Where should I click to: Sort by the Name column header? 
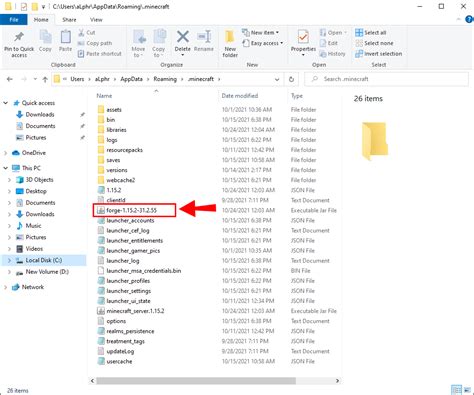click(x=104, y=96)
